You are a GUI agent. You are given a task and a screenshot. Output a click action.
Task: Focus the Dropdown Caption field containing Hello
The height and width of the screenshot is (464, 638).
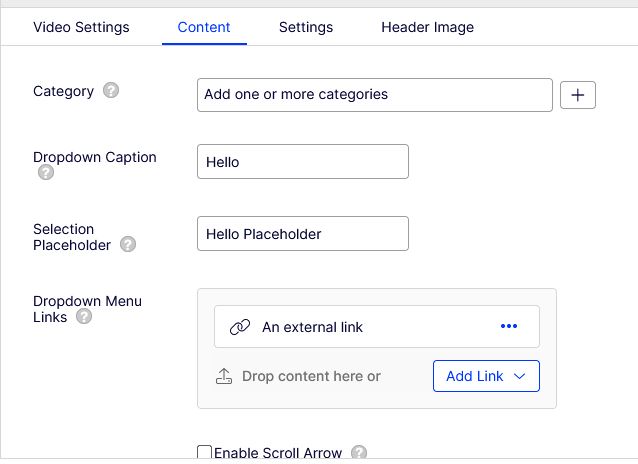coord(303,162)
